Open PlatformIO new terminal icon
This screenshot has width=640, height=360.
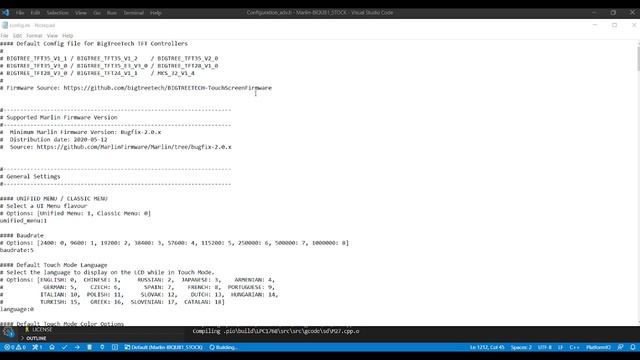pos(115,347)
